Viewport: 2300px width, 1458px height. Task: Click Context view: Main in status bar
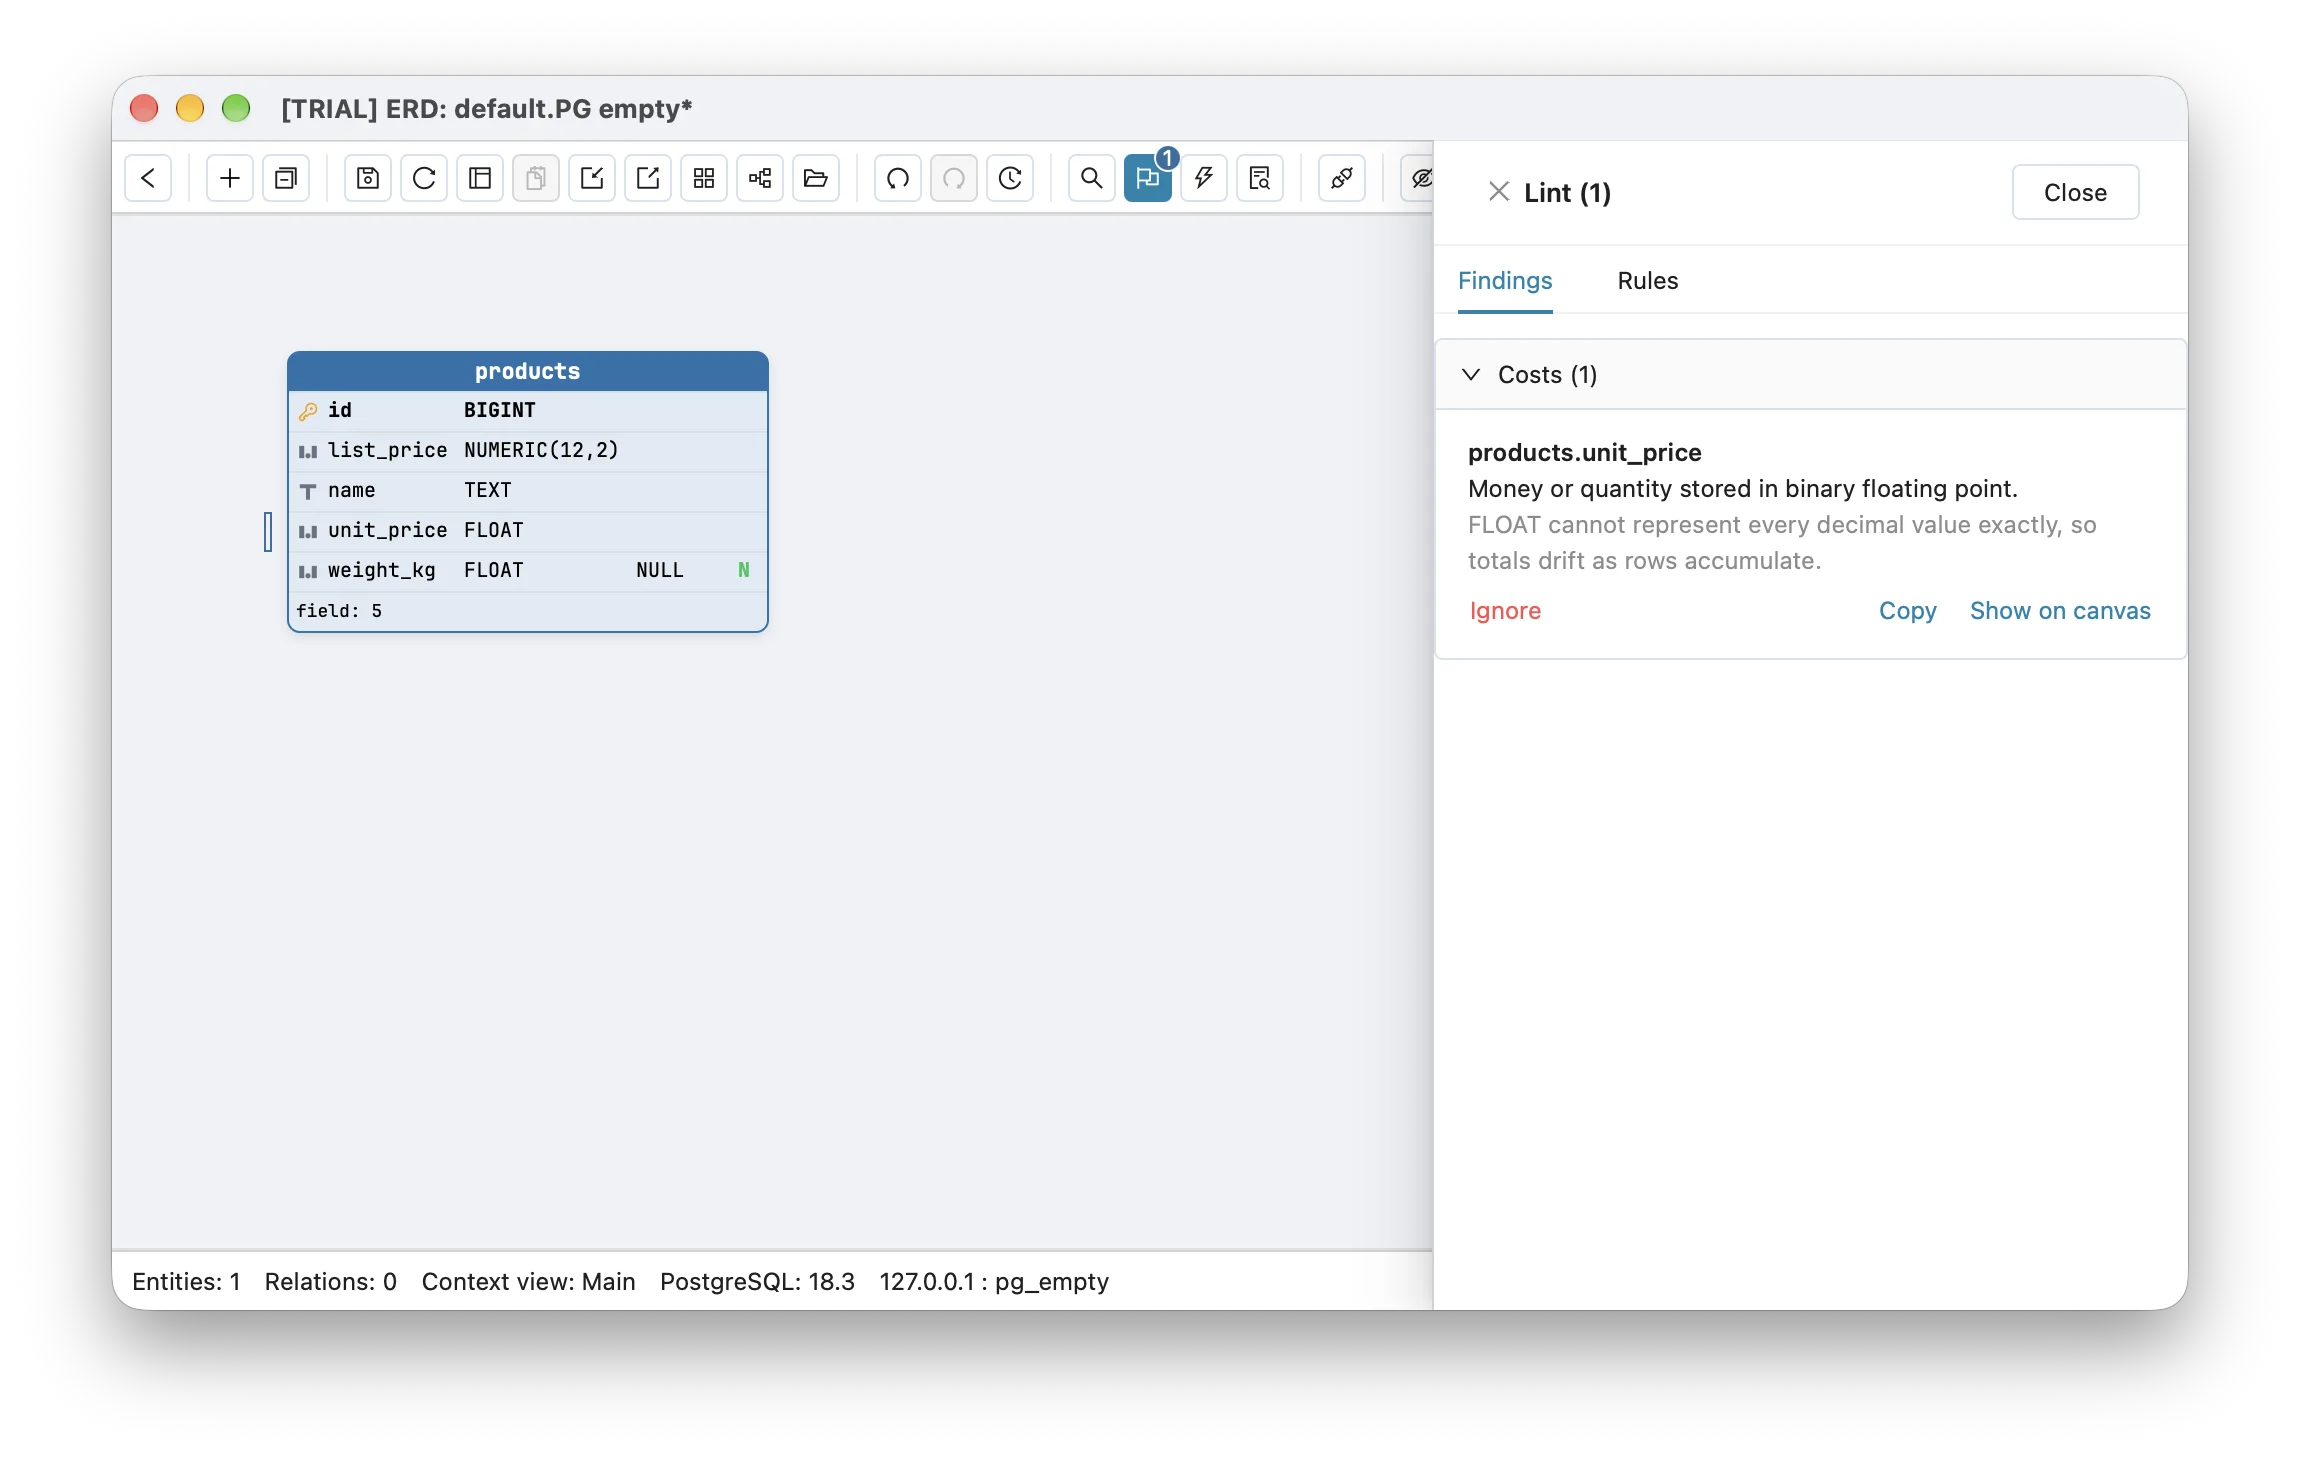(x=528, y=1282)
